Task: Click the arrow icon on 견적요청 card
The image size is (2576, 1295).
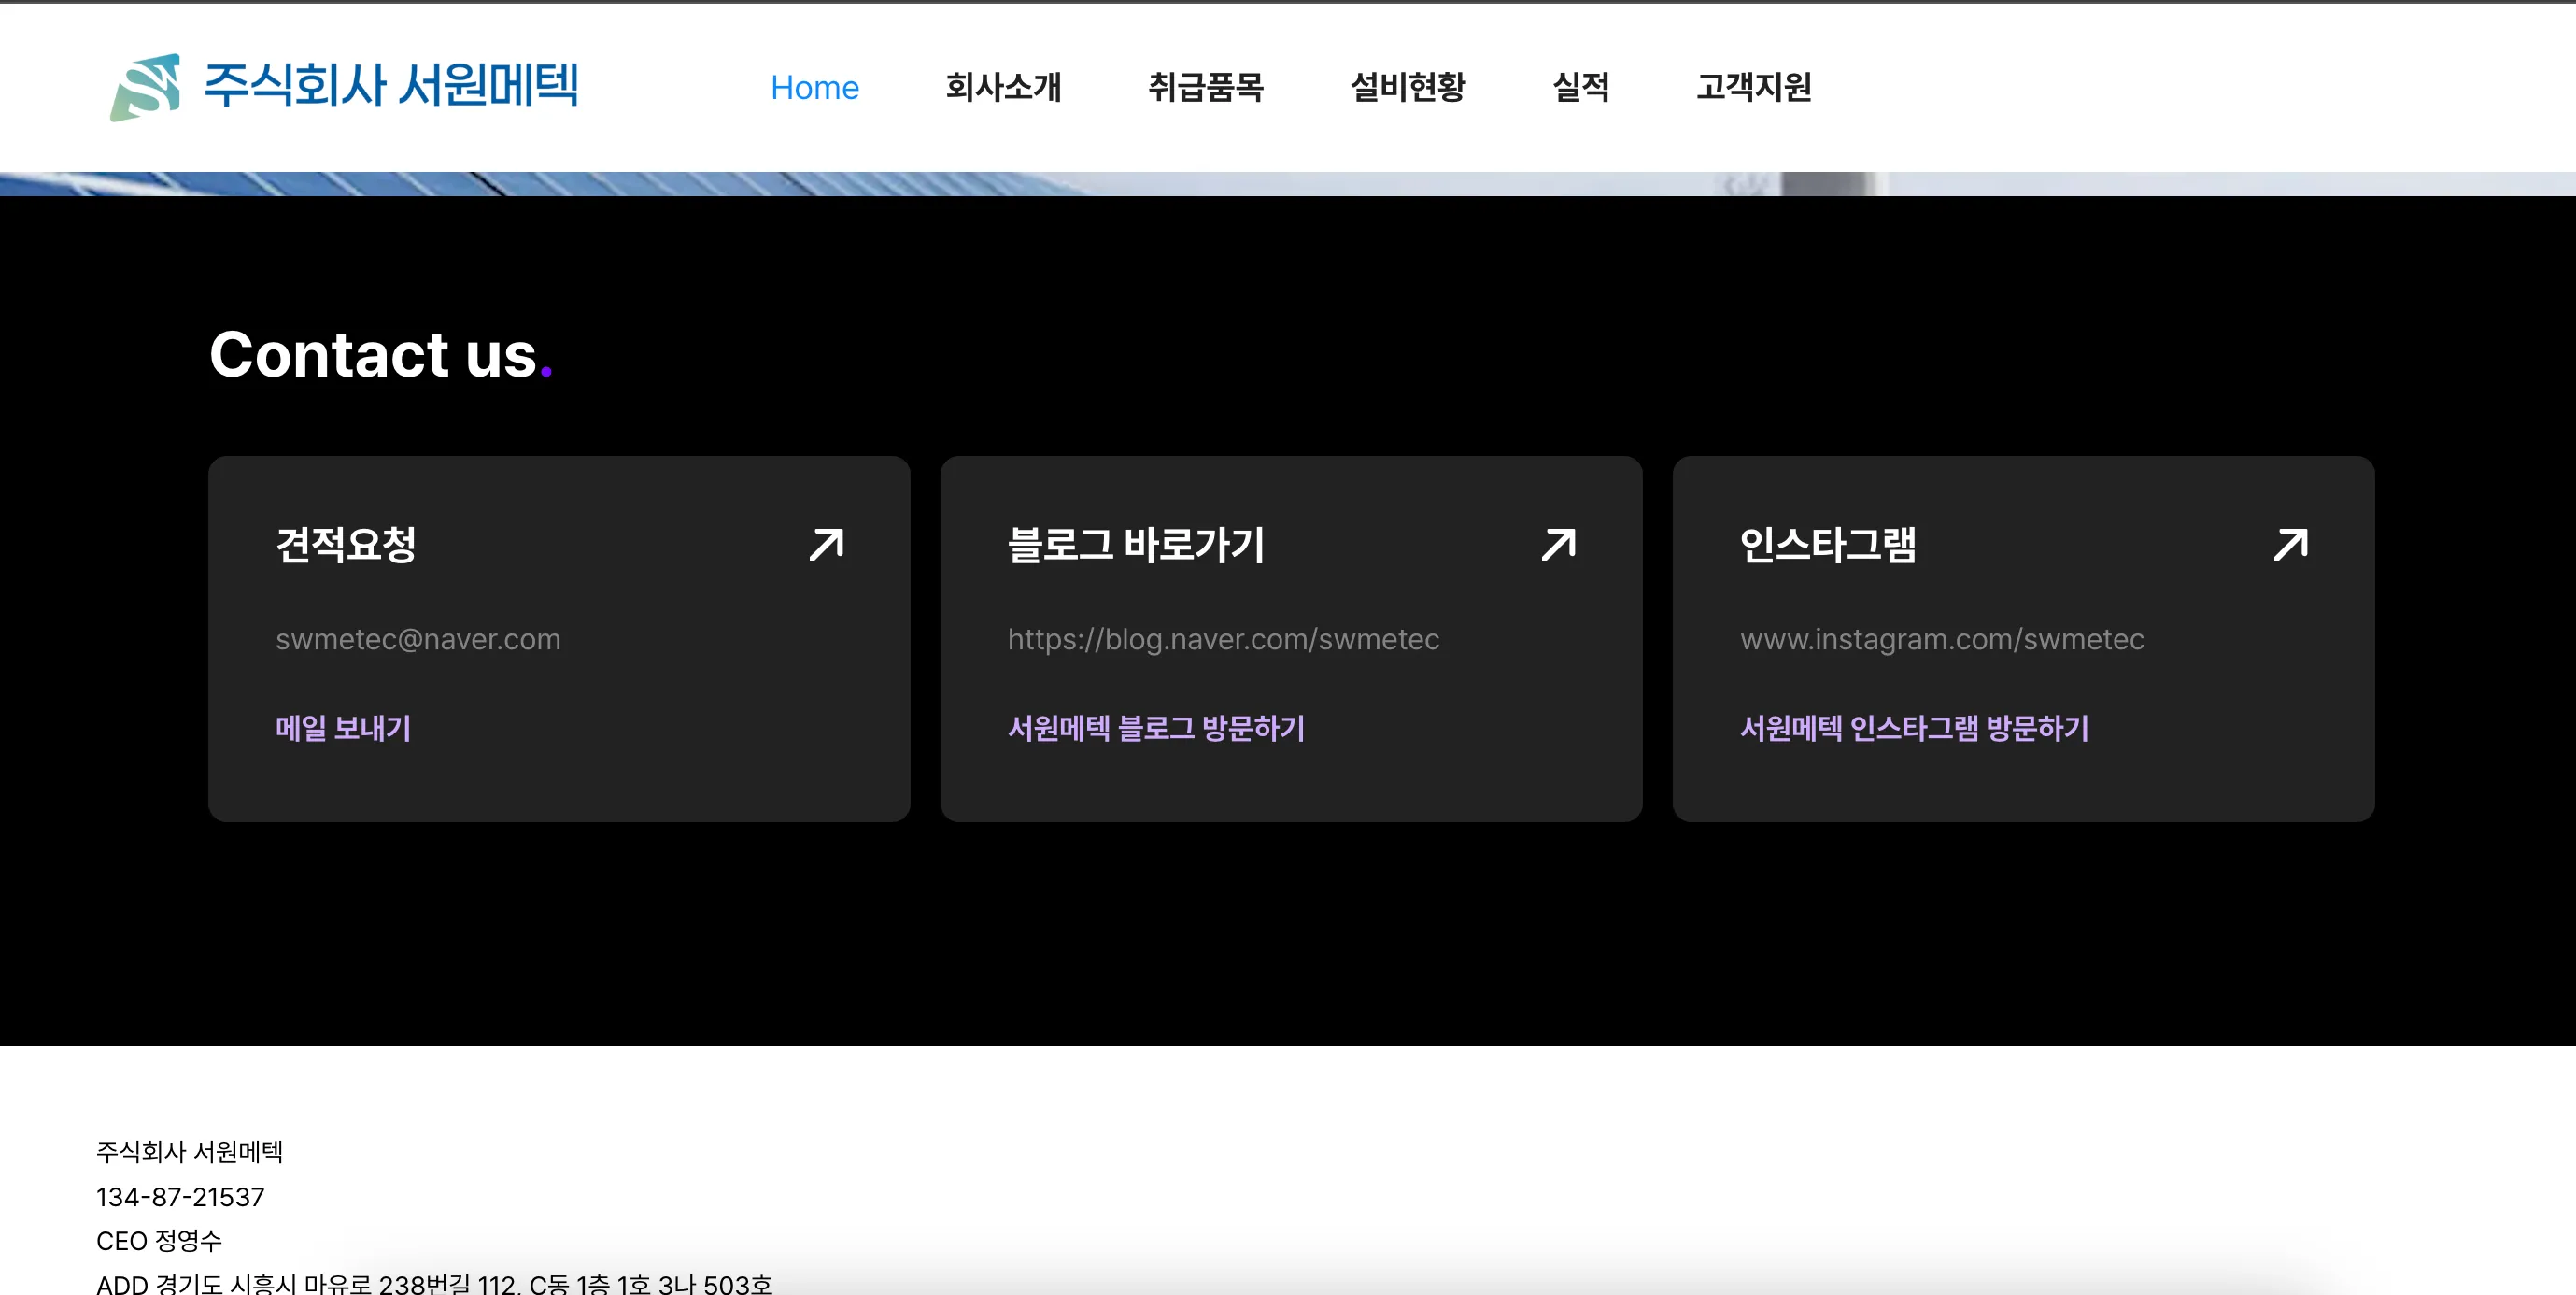Action: 827,545
